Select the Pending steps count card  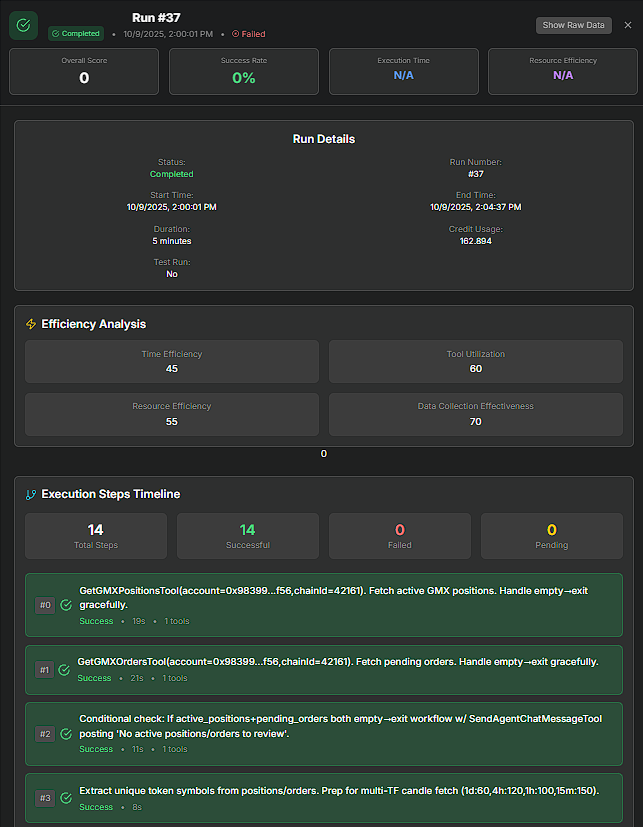[x=551, y=536]
